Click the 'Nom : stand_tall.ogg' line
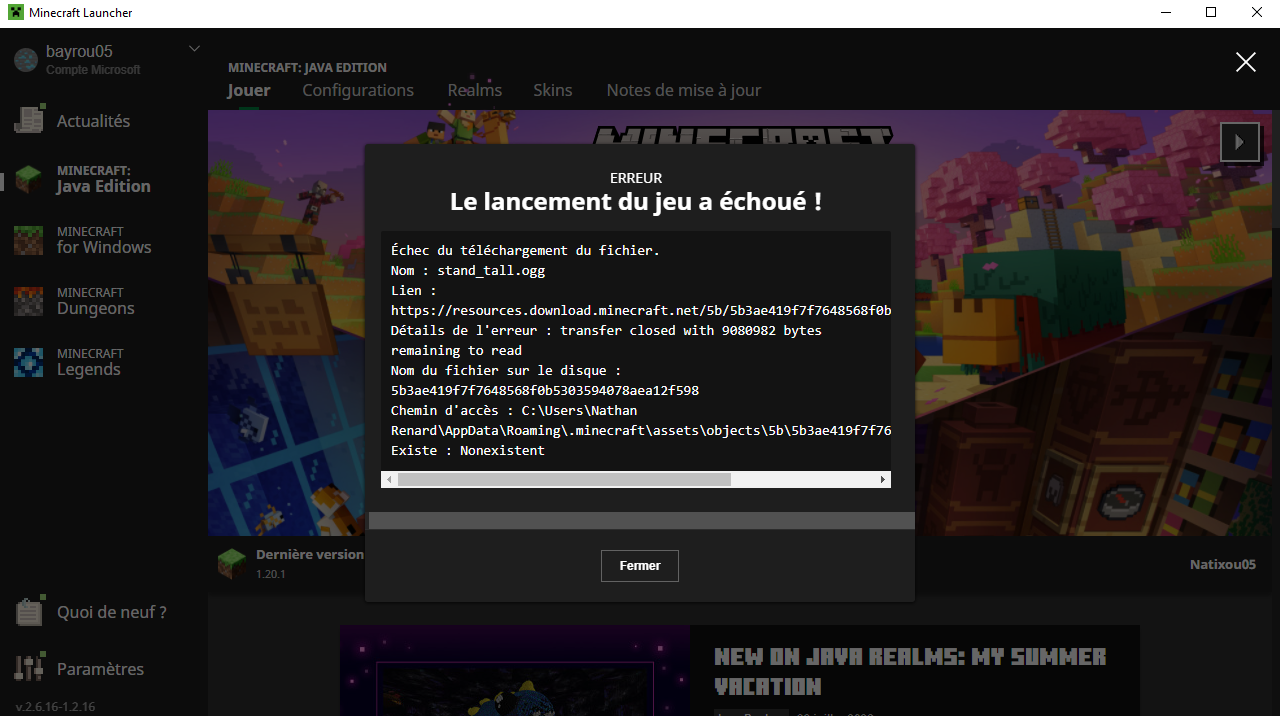The width and height of the screenshot is (1280, 716). point(468,270)
